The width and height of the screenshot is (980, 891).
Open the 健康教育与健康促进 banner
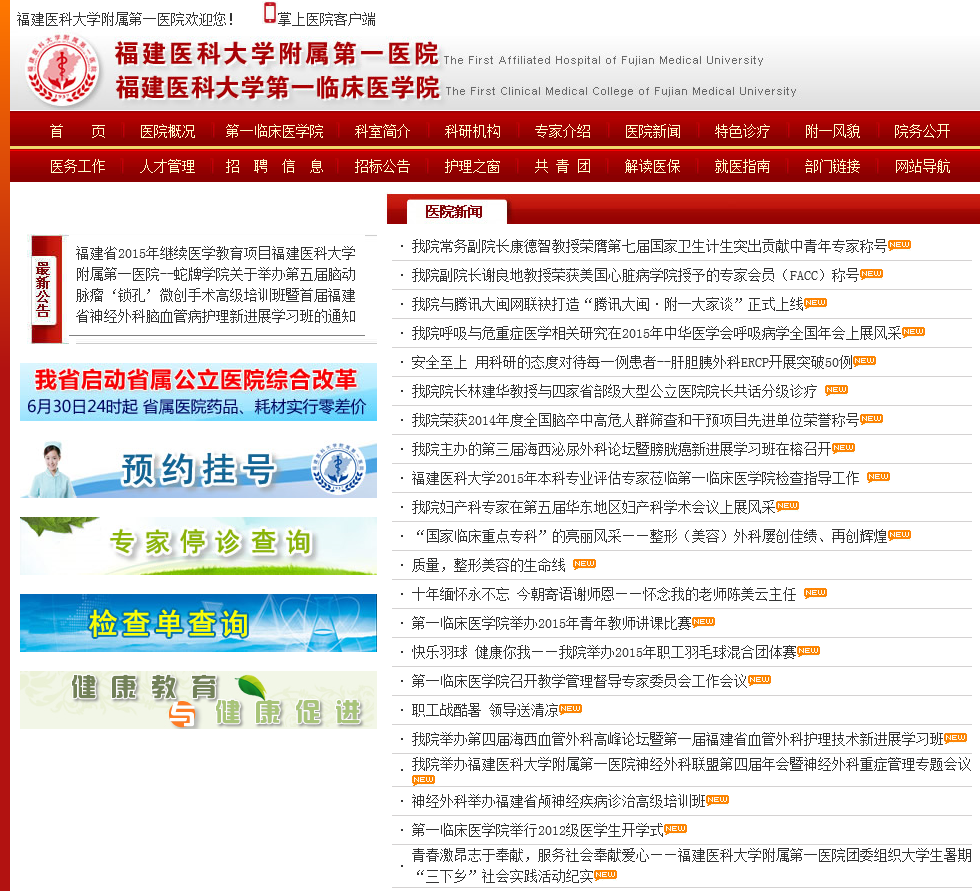point(198,700)
